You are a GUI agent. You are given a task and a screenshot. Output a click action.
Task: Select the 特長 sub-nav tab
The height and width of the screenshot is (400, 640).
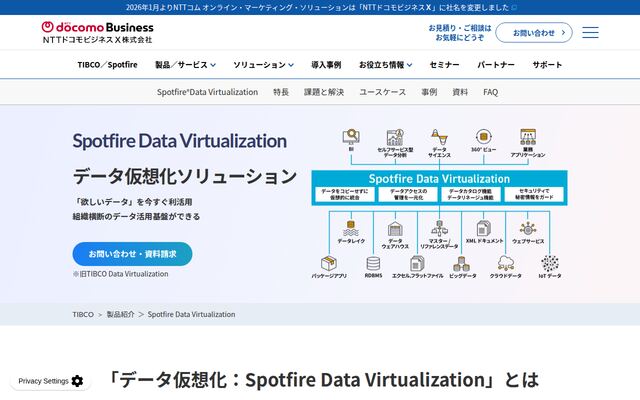tap(281, 92)
